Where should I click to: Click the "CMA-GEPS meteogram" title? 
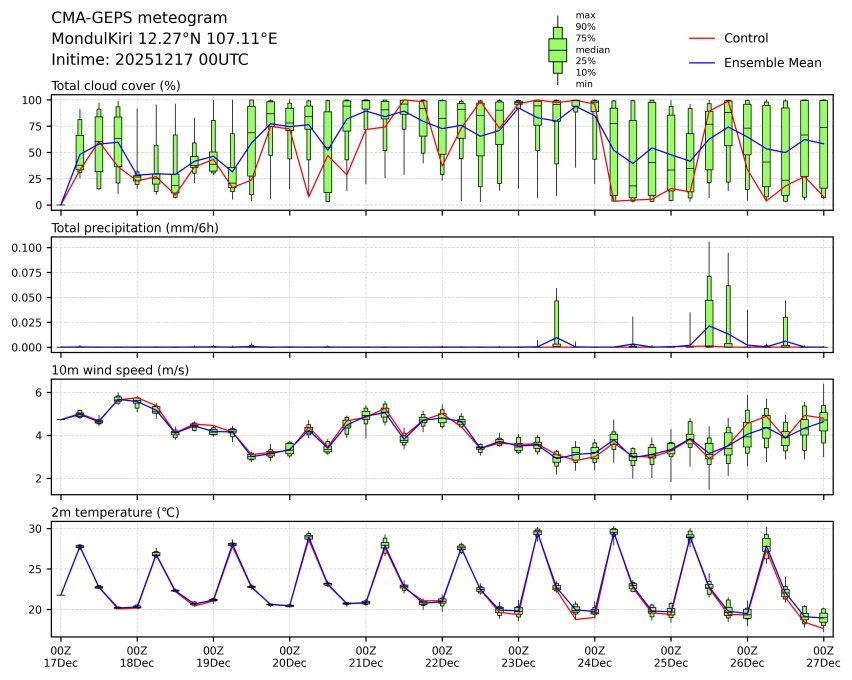tap(139, 19)
